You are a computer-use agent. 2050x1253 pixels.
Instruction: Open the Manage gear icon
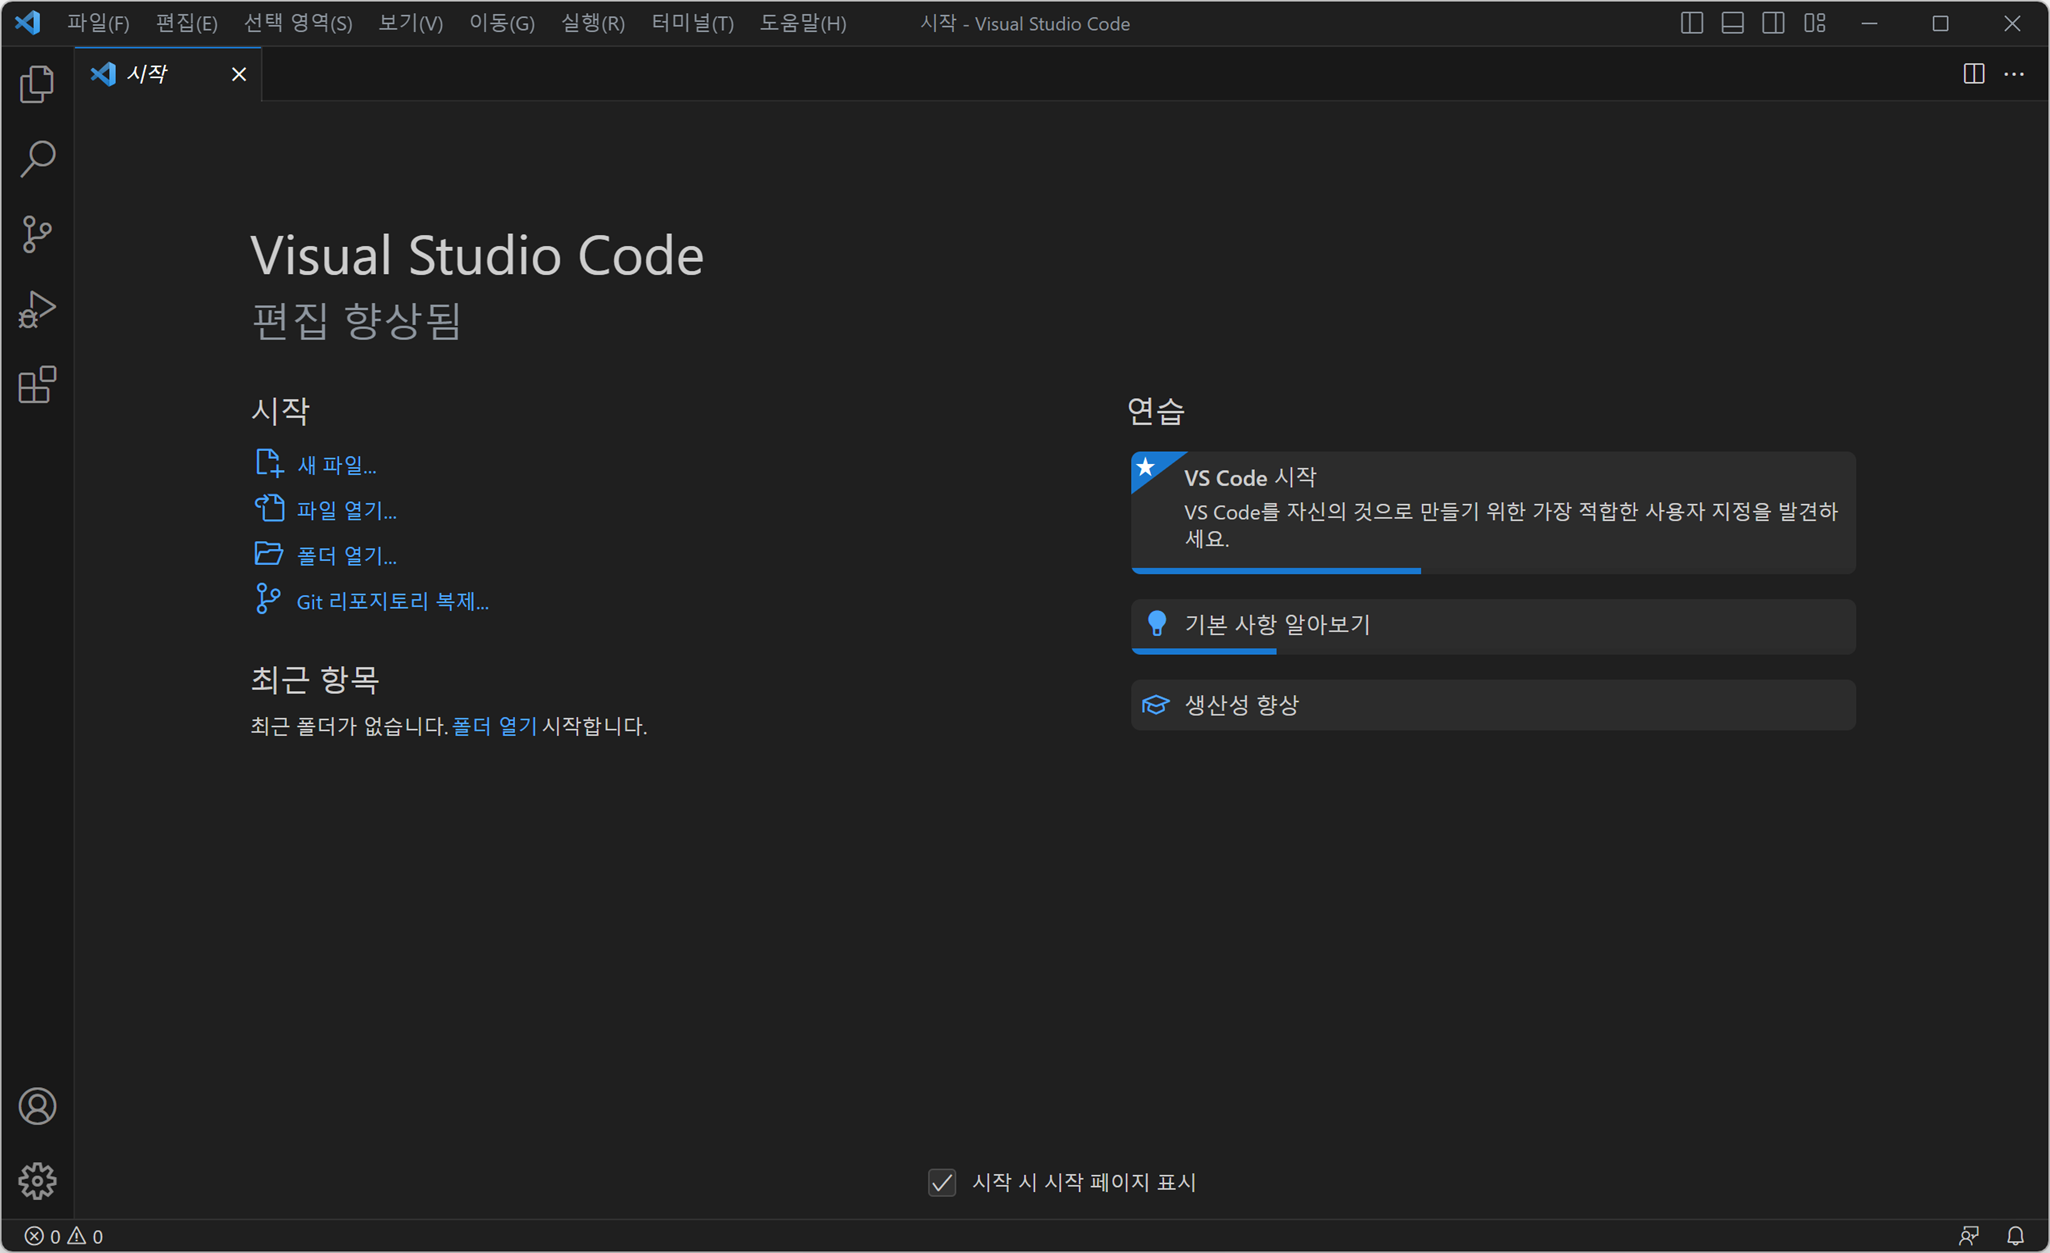click(x=37, y=1181)
